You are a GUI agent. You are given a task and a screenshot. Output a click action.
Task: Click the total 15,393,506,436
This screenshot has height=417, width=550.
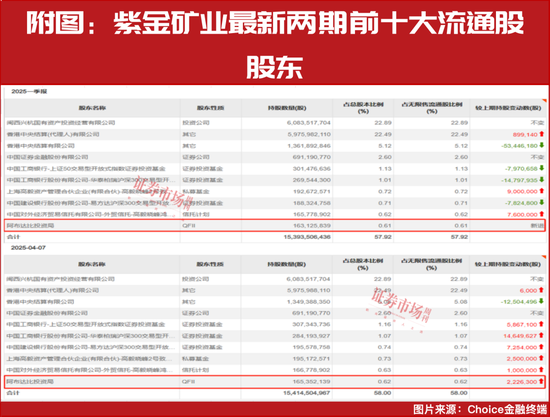307,237
